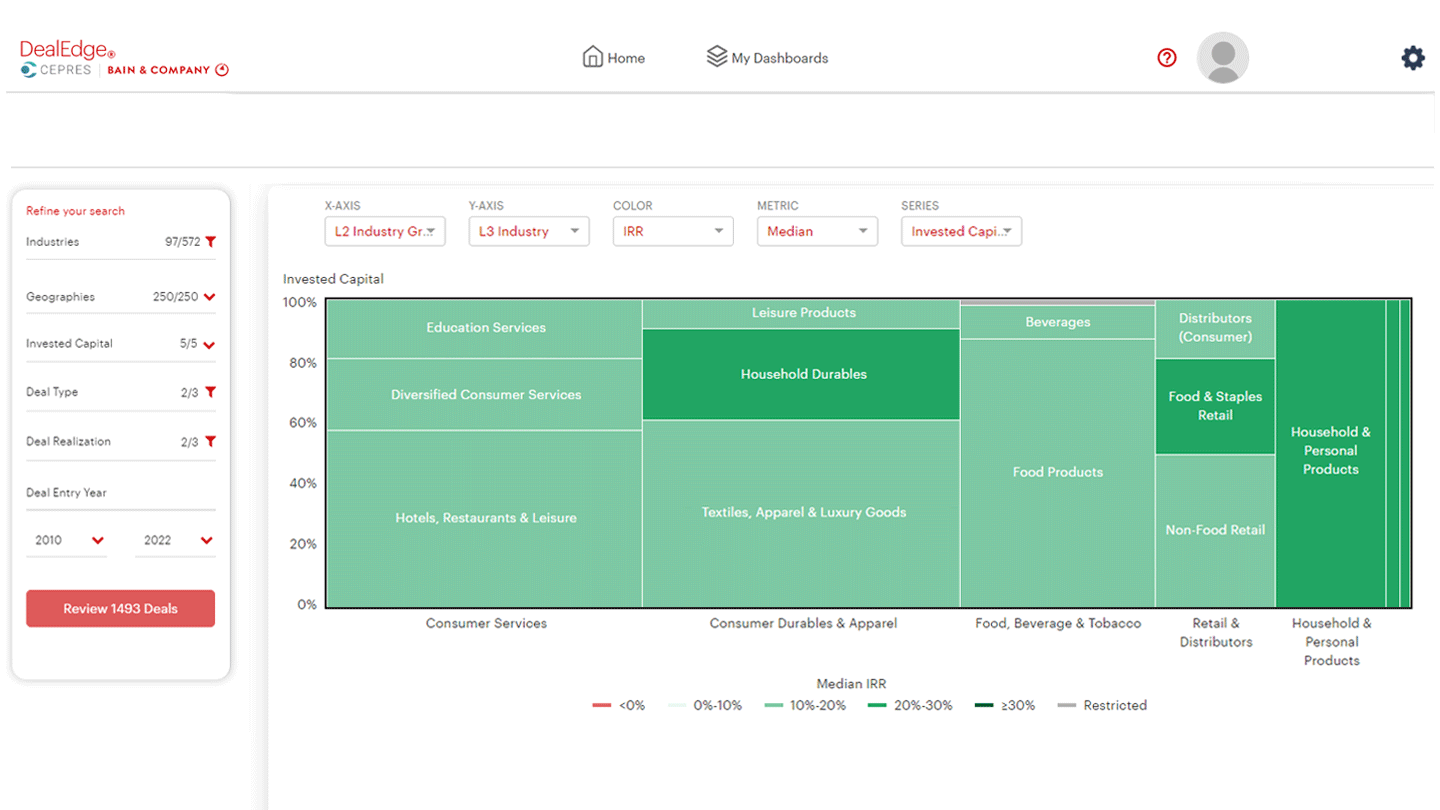This screenshot has width=1440, height=810.
Task: Click the user profile avatar
Action: 1222,58
